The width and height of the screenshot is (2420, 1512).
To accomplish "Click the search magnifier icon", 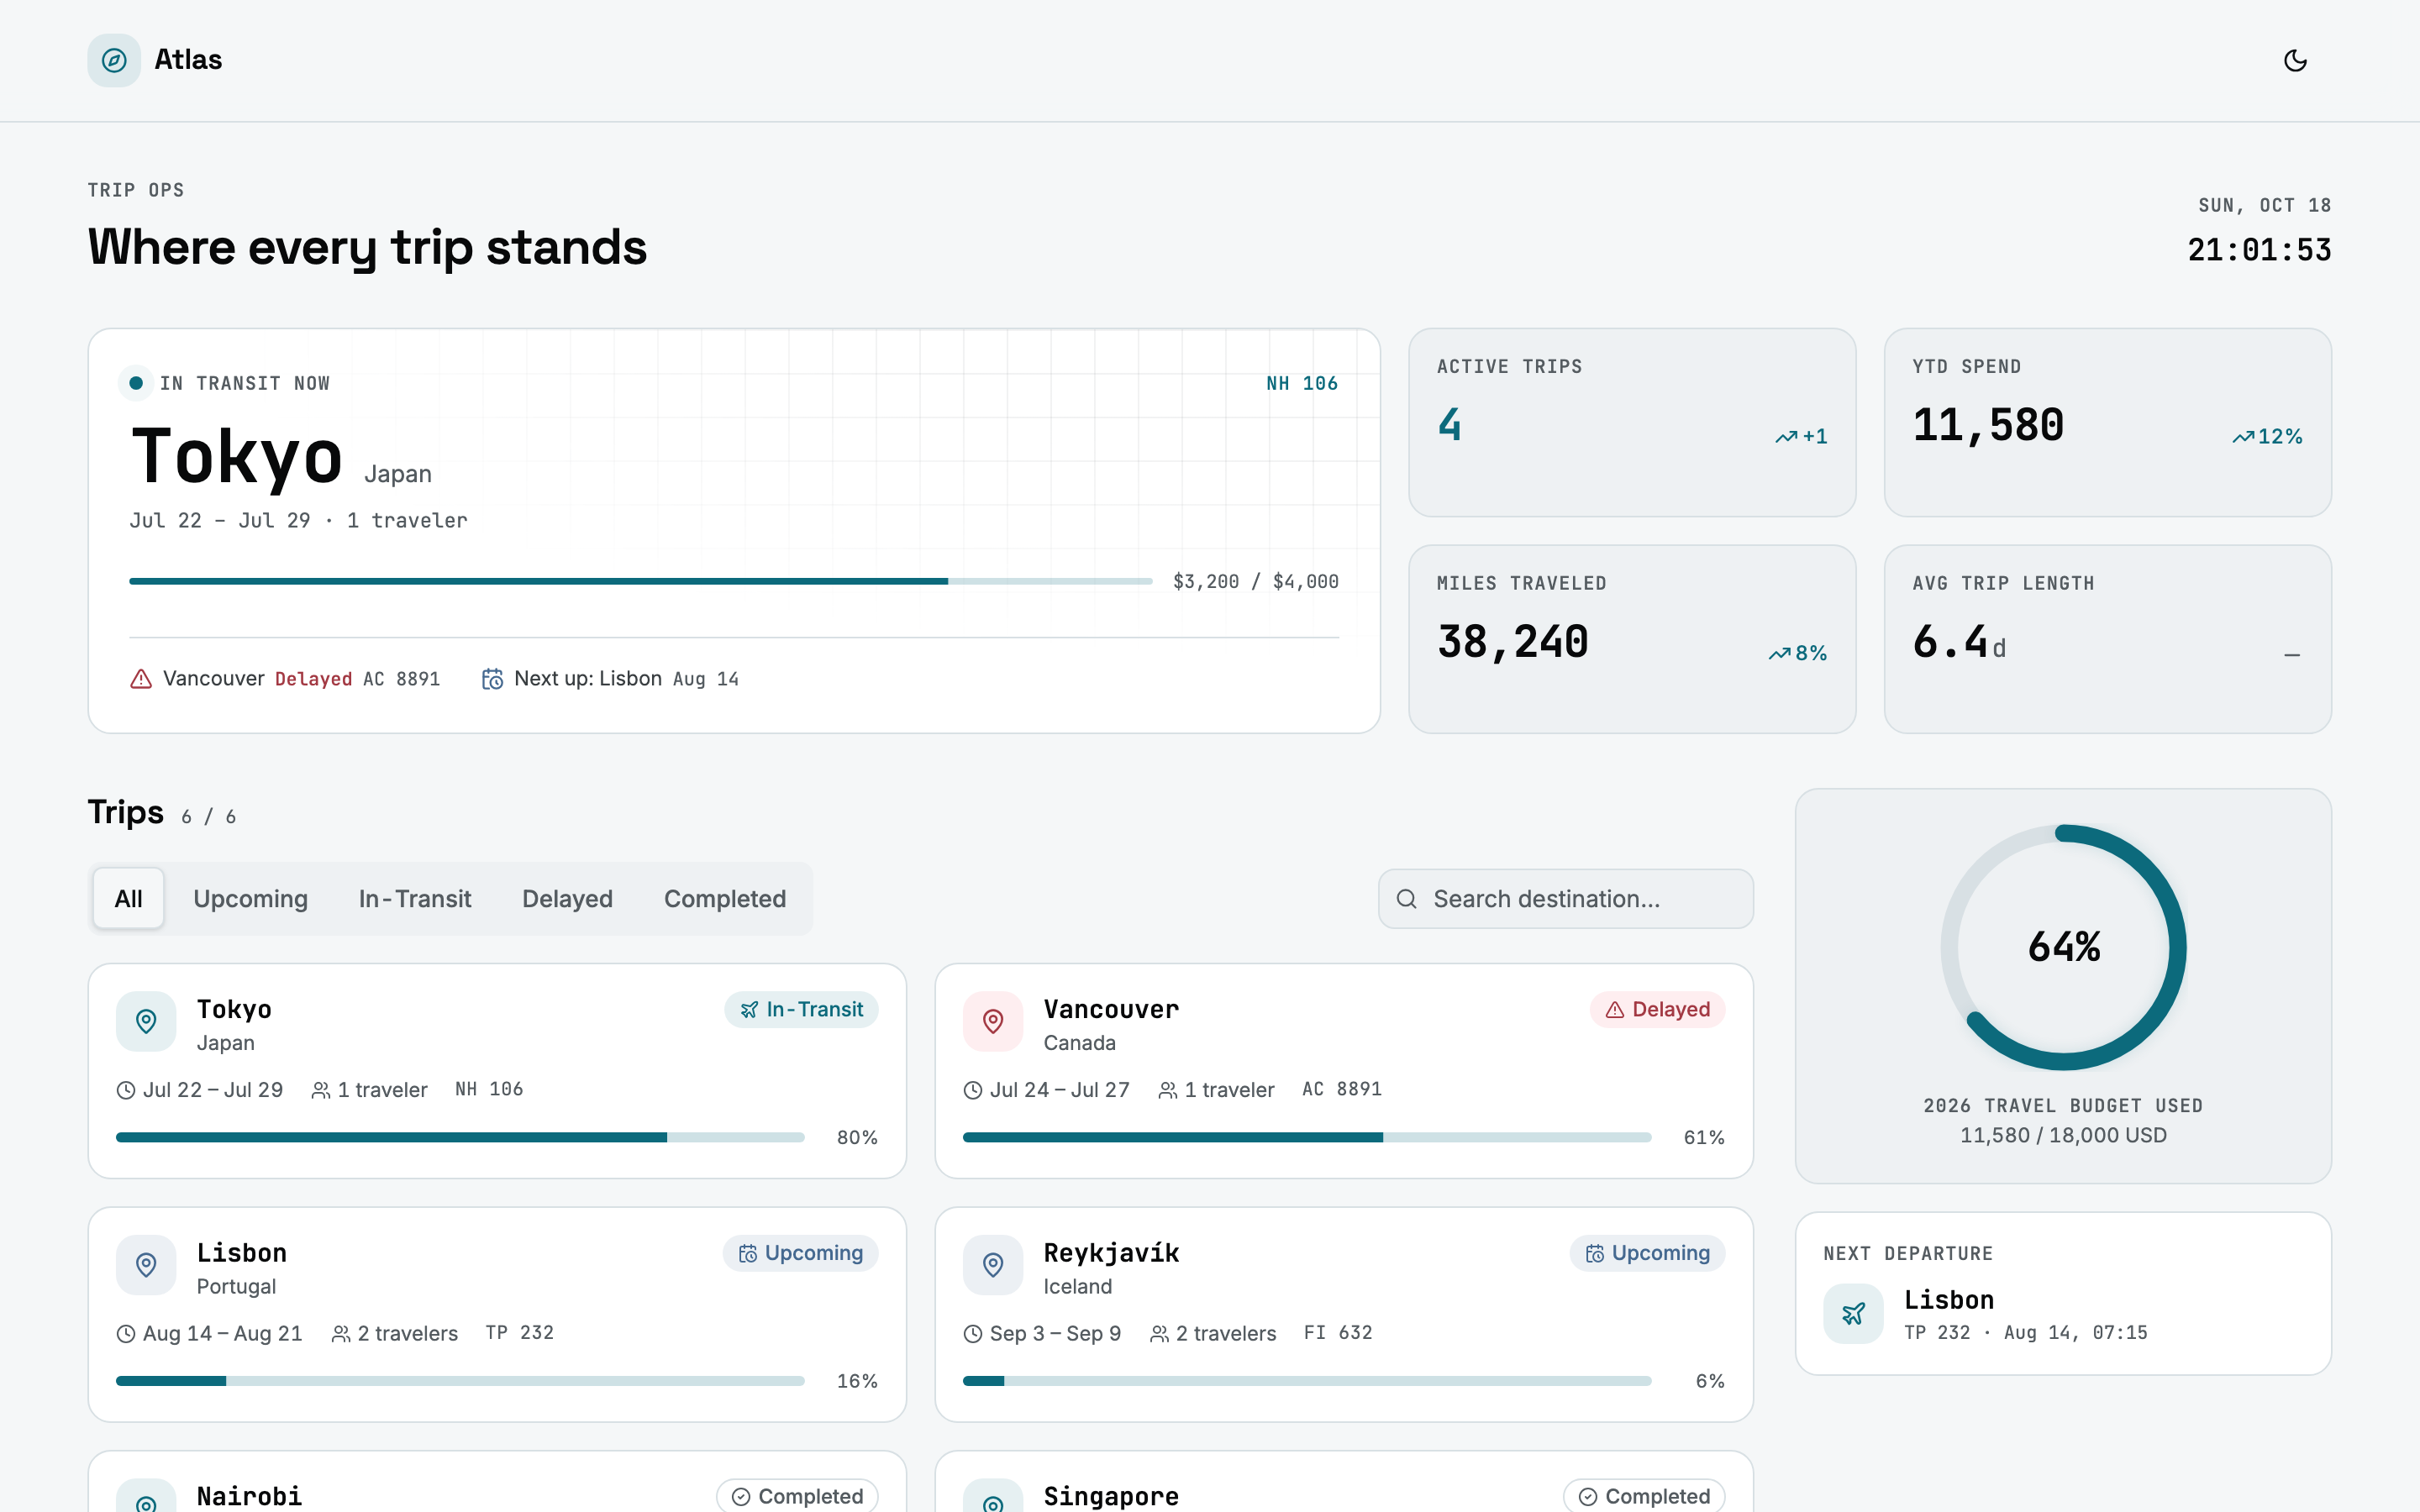I will [x=1406, y=899].
